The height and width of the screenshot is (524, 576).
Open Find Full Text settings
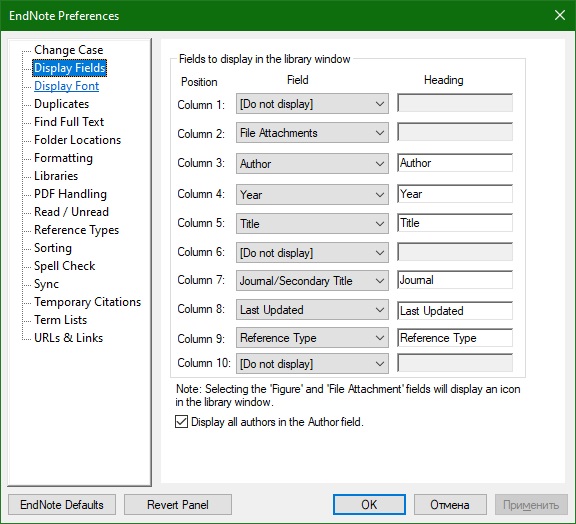(x=69, y=122)
